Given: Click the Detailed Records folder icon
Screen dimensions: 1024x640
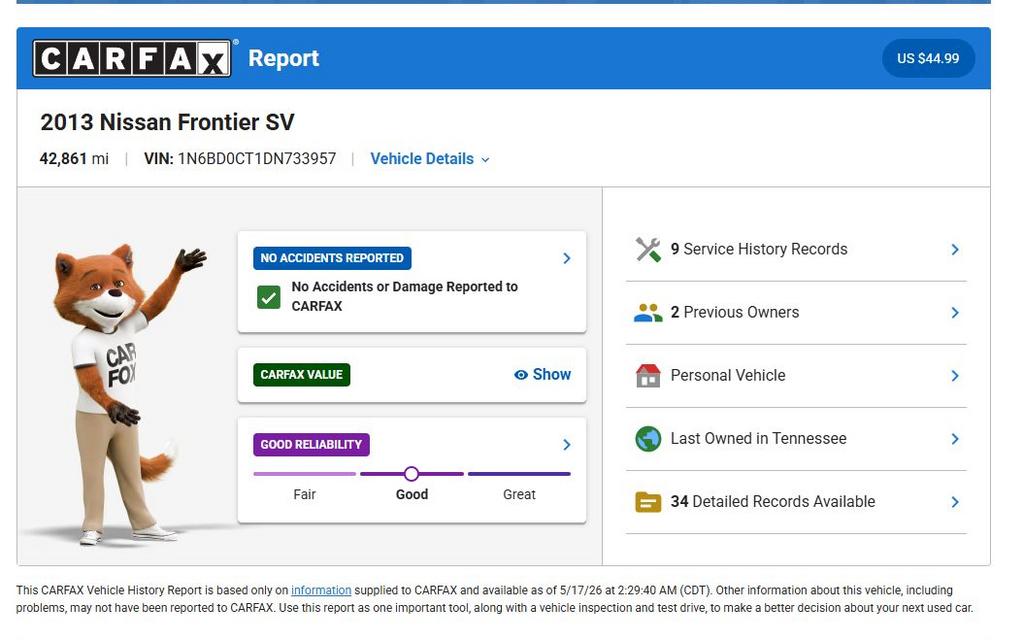Looking at the screenshot, I should 648,502.
